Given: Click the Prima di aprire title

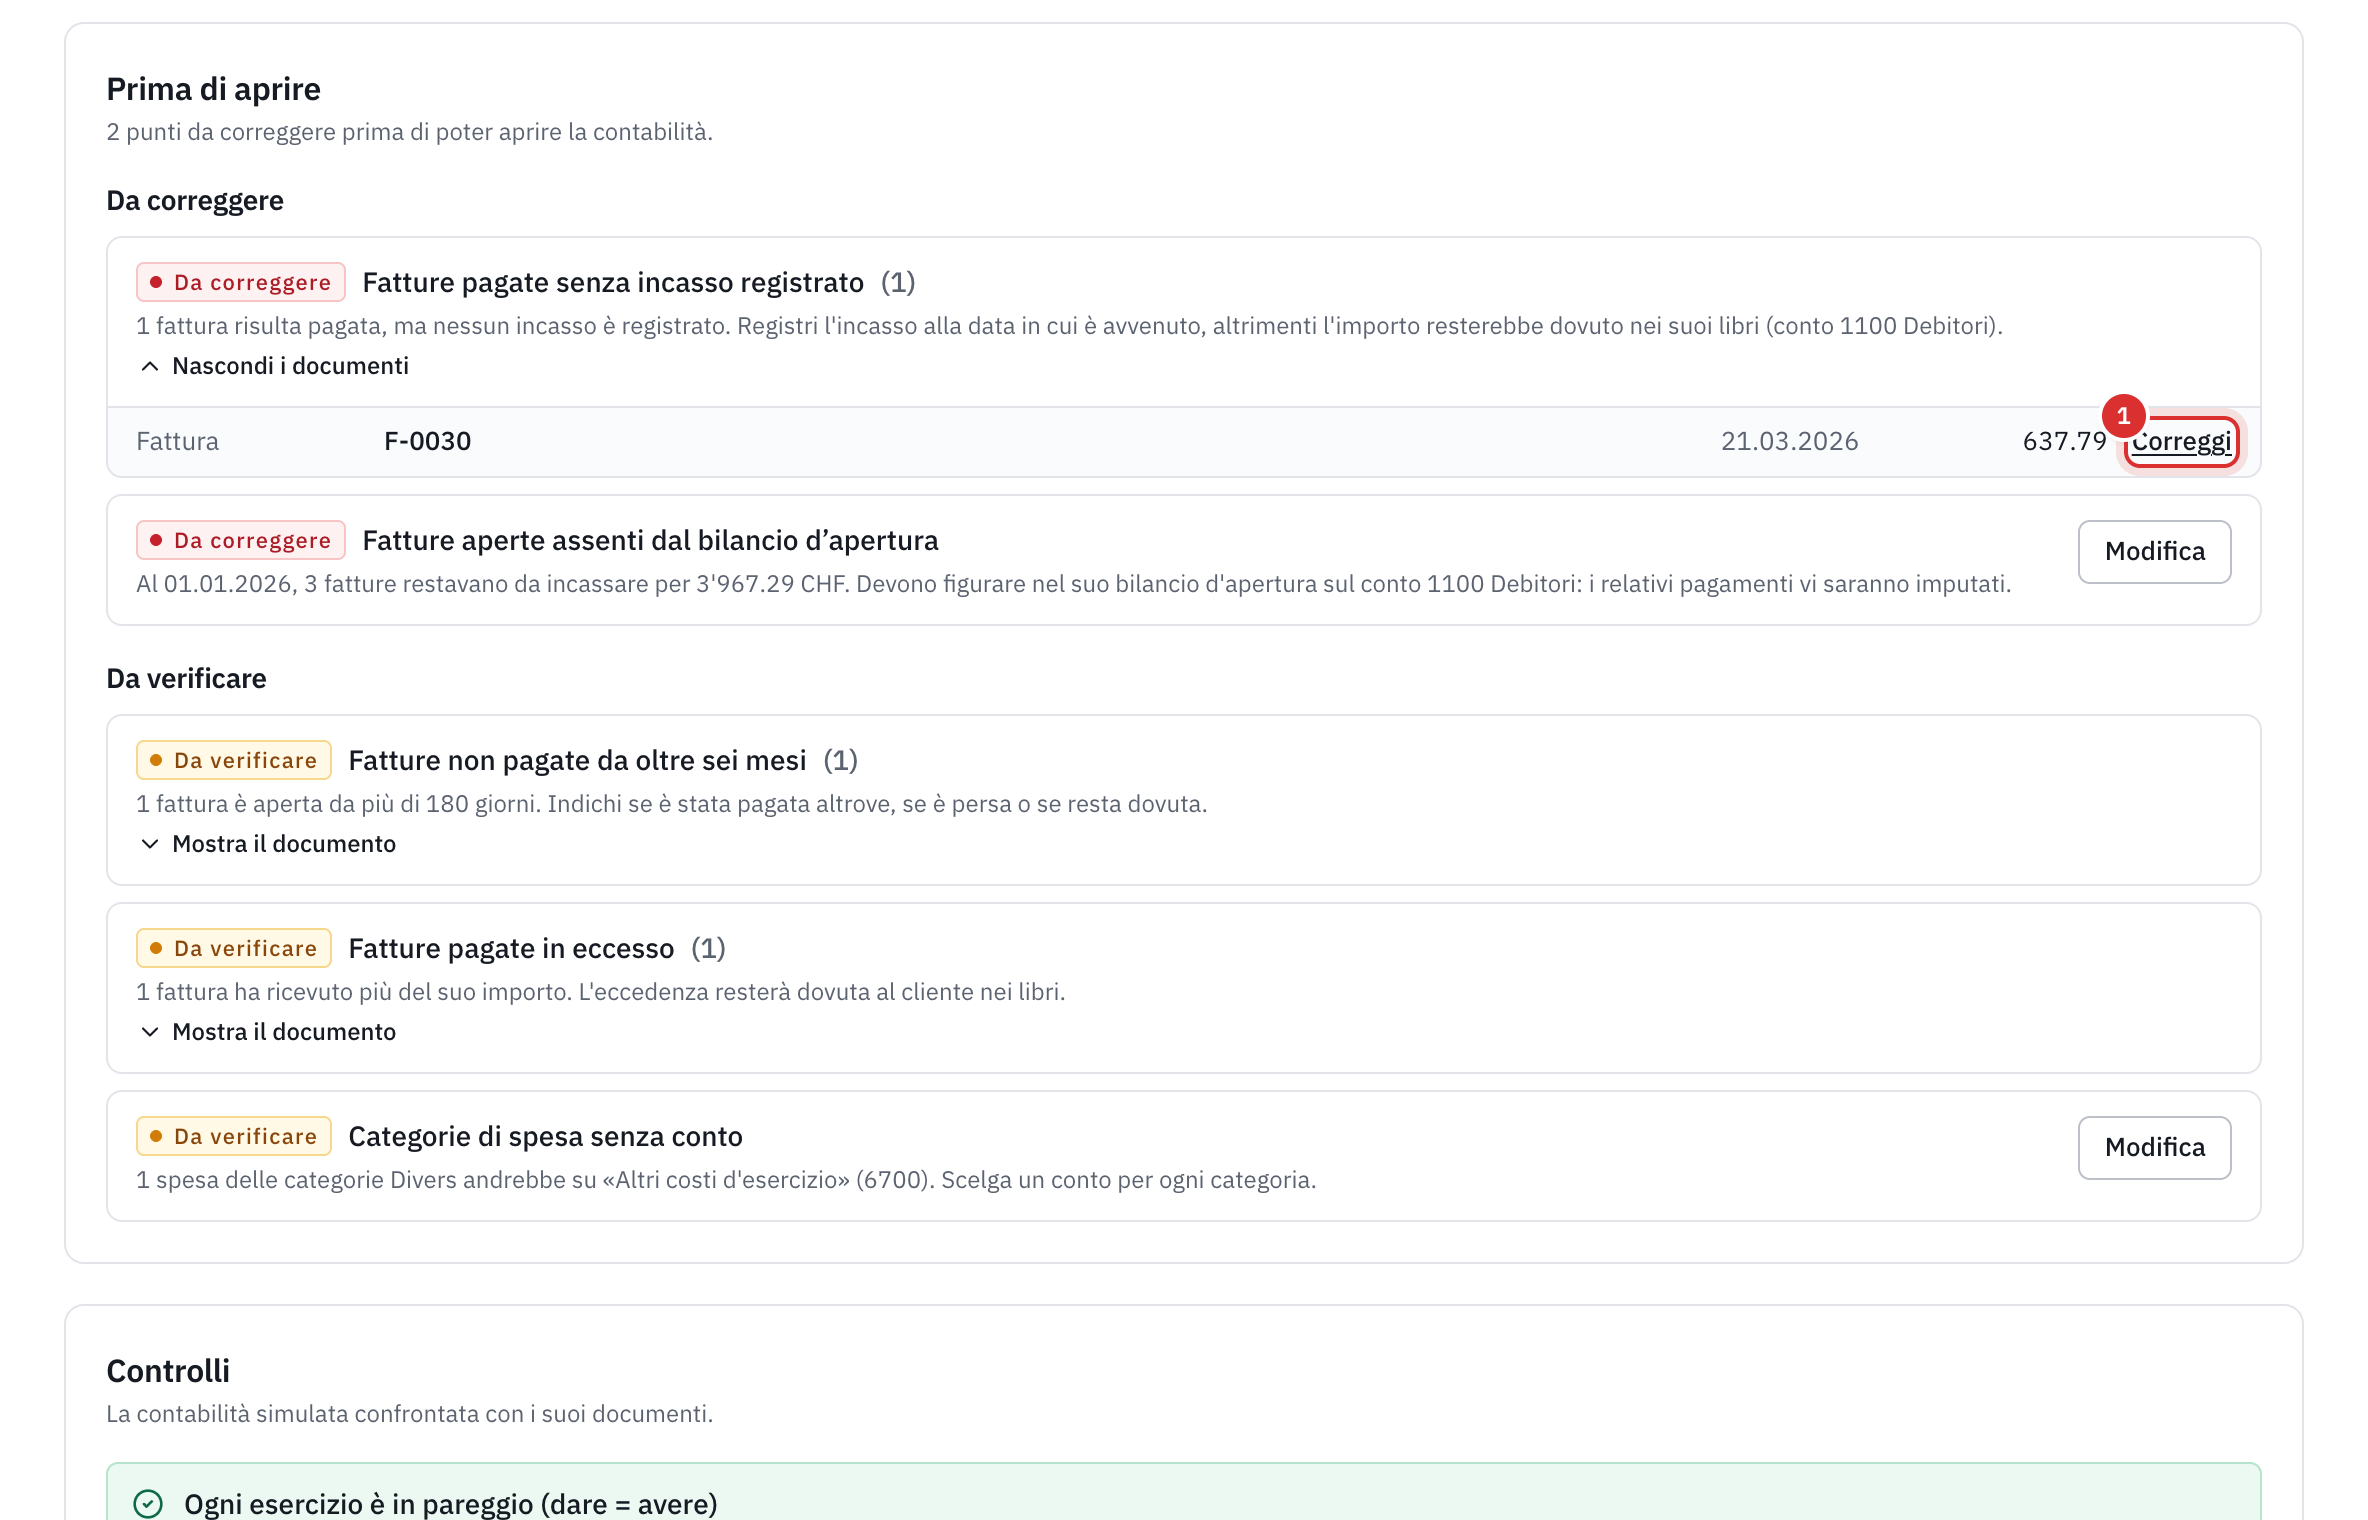Looking at the screenshot, I should (x=213, y=89).
